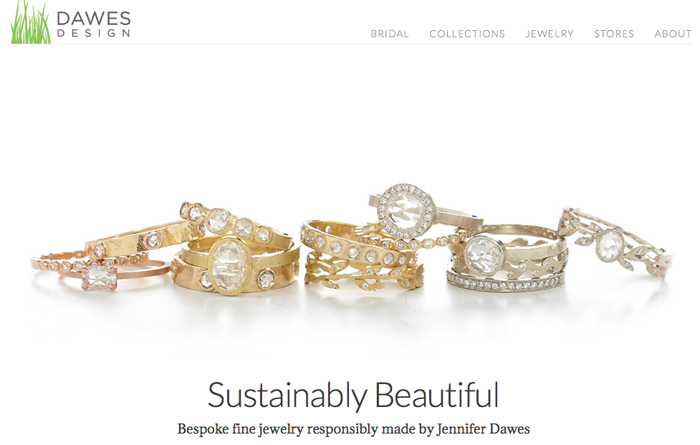700x445 pixels.
Task: Open the BRIDAL menu
Action: pyautogui.click(x=389, y=34)
